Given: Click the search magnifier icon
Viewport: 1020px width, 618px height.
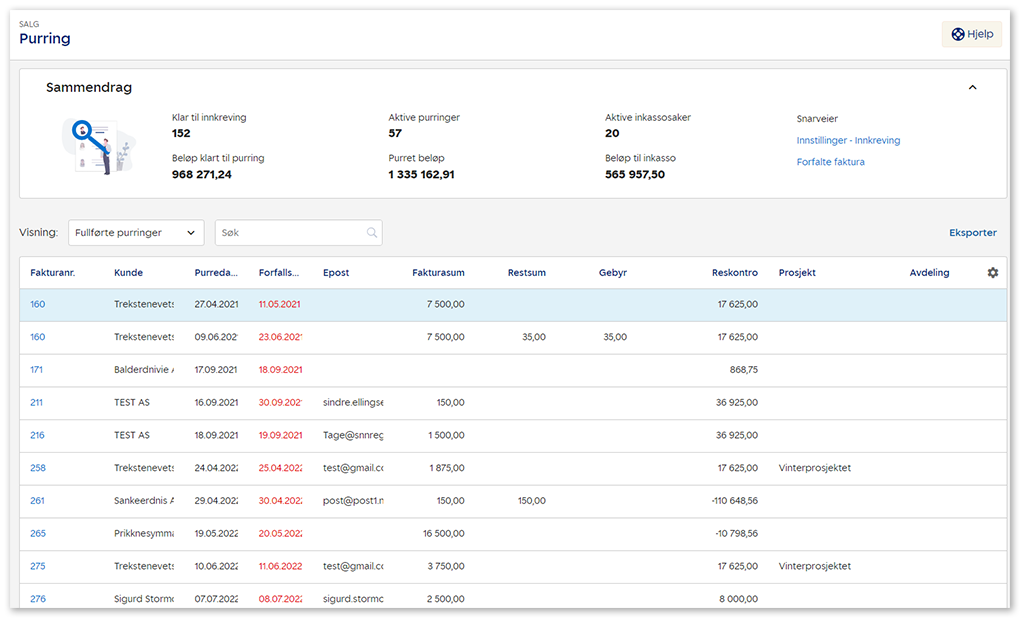Looking at the screenshot, I should (372, 233).
